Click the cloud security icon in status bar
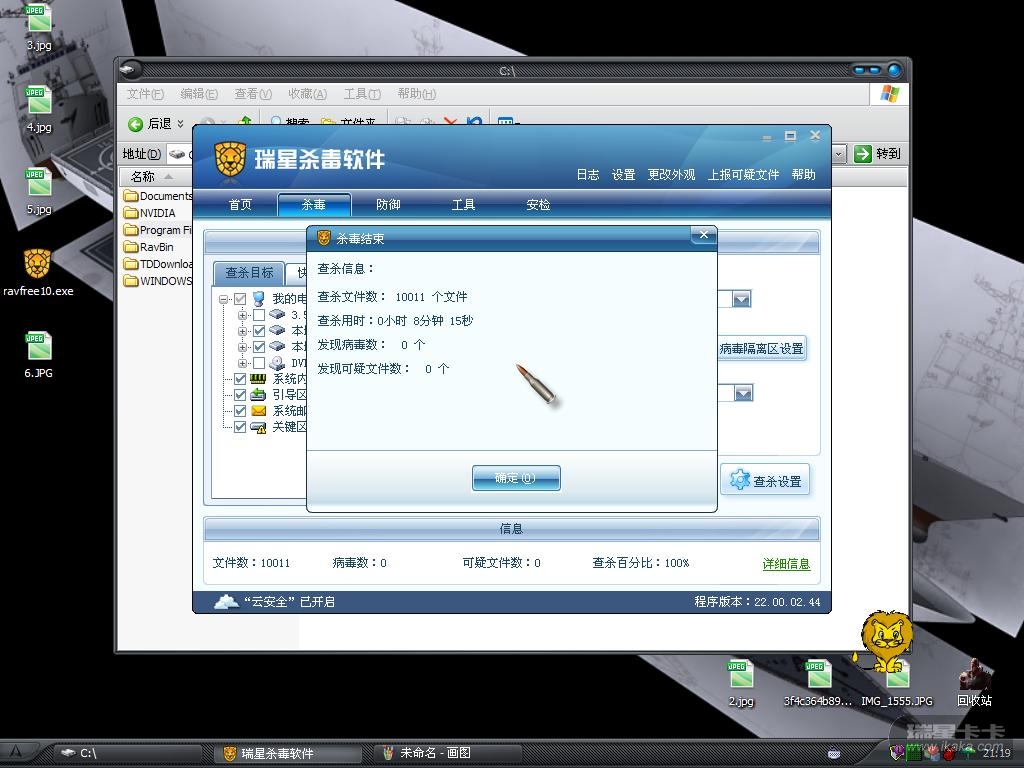Screen dimensions: 1024x768 click(x=226, y=601)
